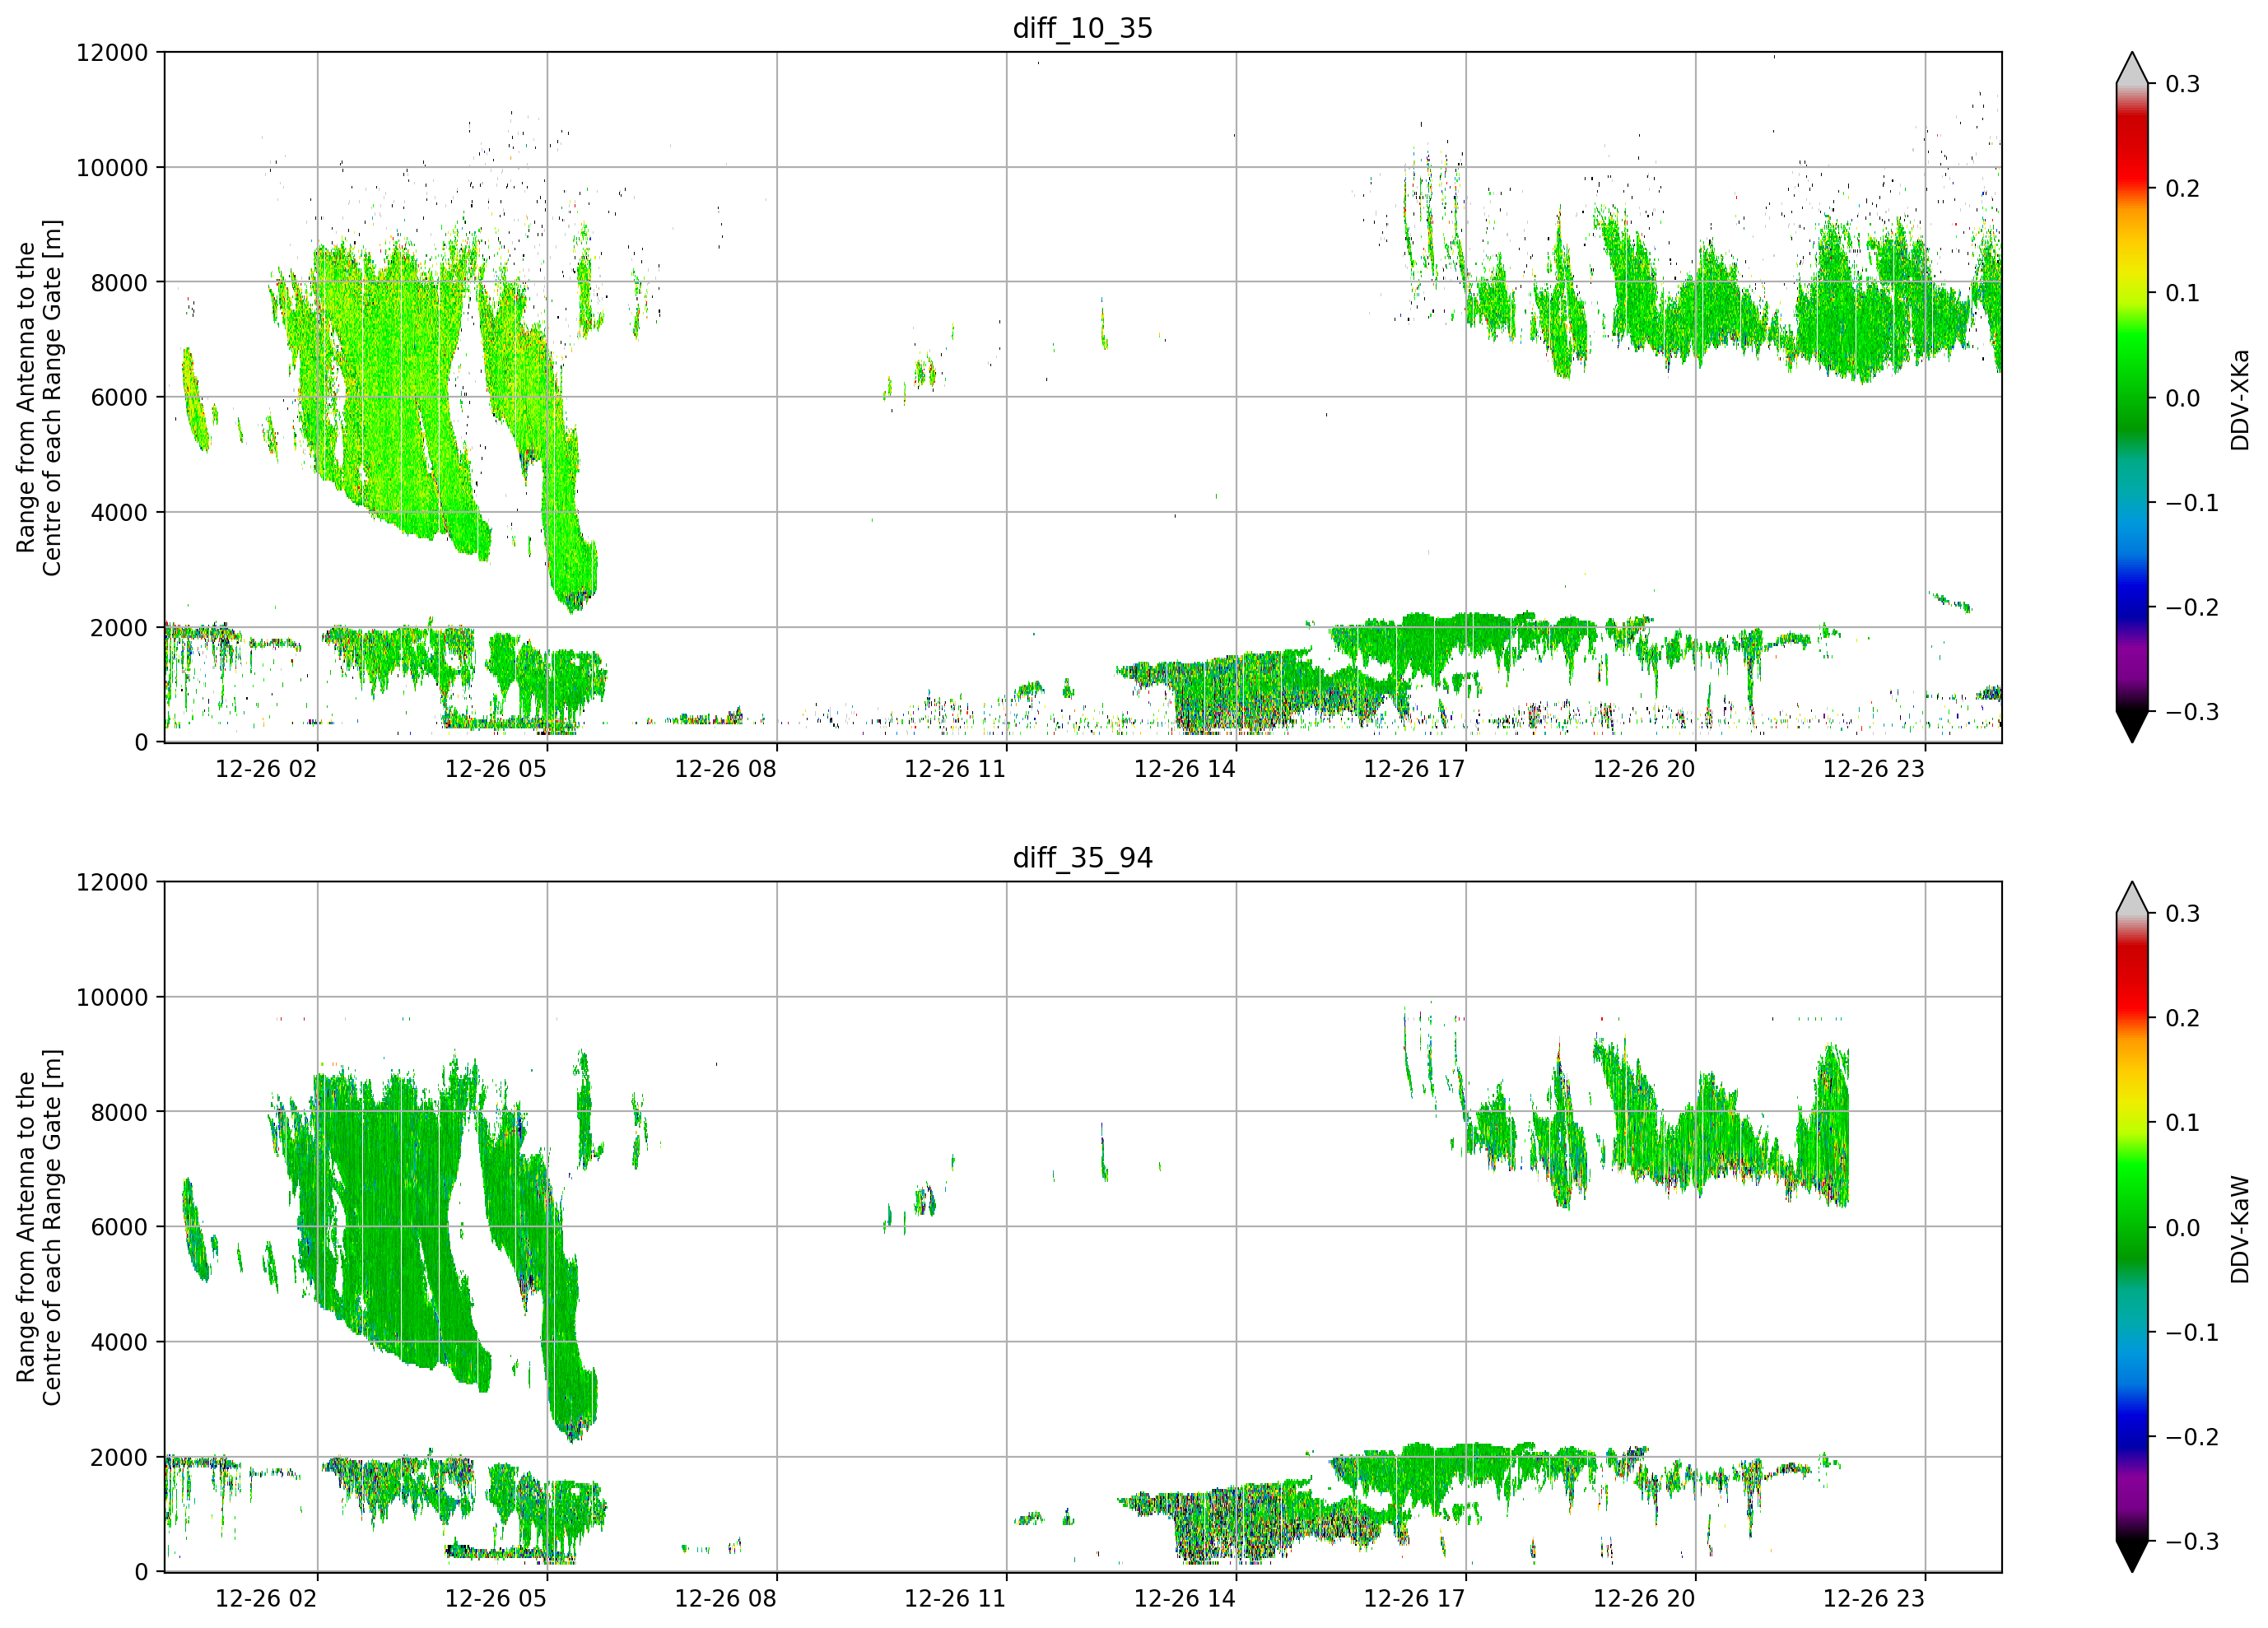This screenshot has width=2268, height=1628.
Task: Click the "12000" y-tick of diff_35_94 plot
Action: [112, 883]
